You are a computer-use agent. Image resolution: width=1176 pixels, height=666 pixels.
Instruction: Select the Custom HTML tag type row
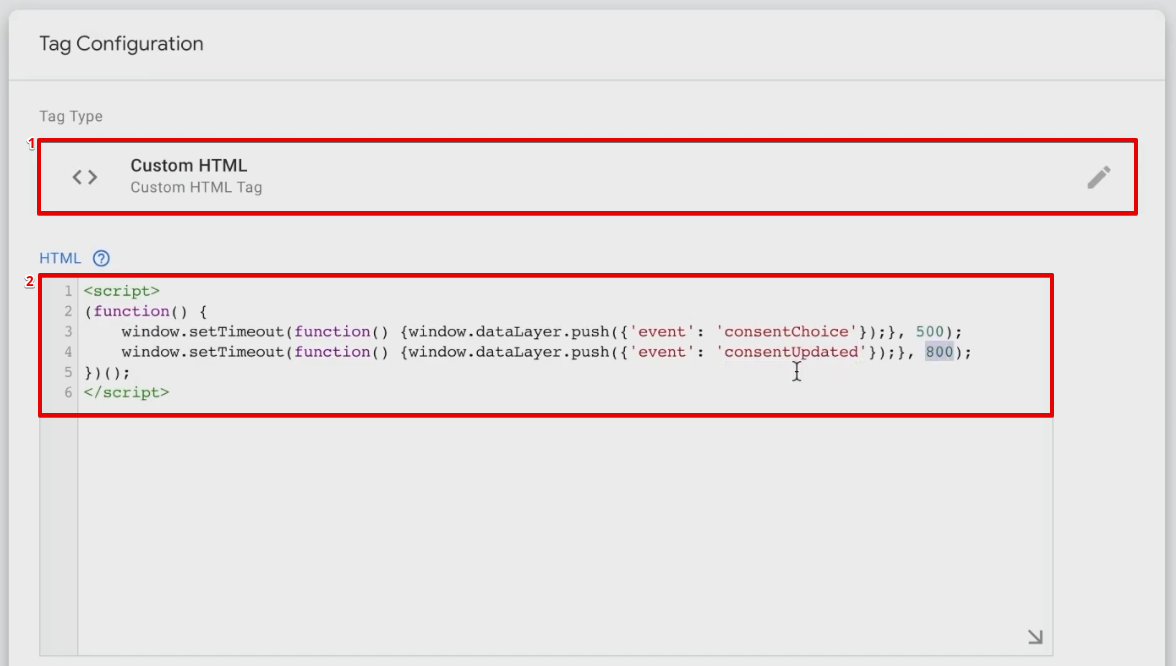pos(587,177)
